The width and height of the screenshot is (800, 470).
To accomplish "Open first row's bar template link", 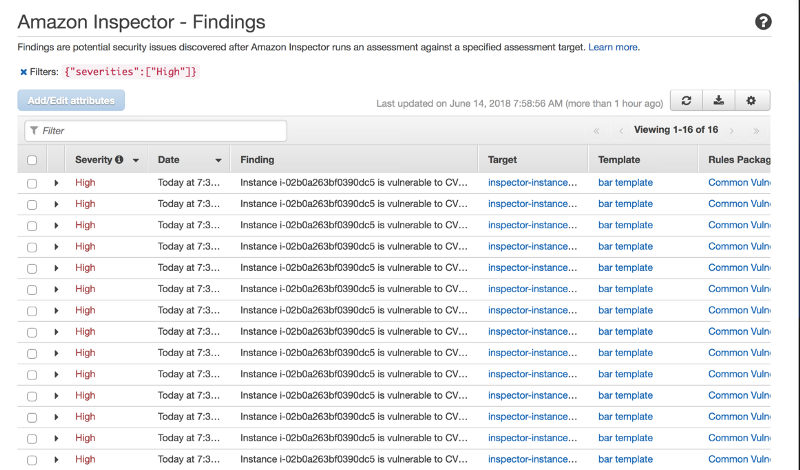I will pos(625,183).
